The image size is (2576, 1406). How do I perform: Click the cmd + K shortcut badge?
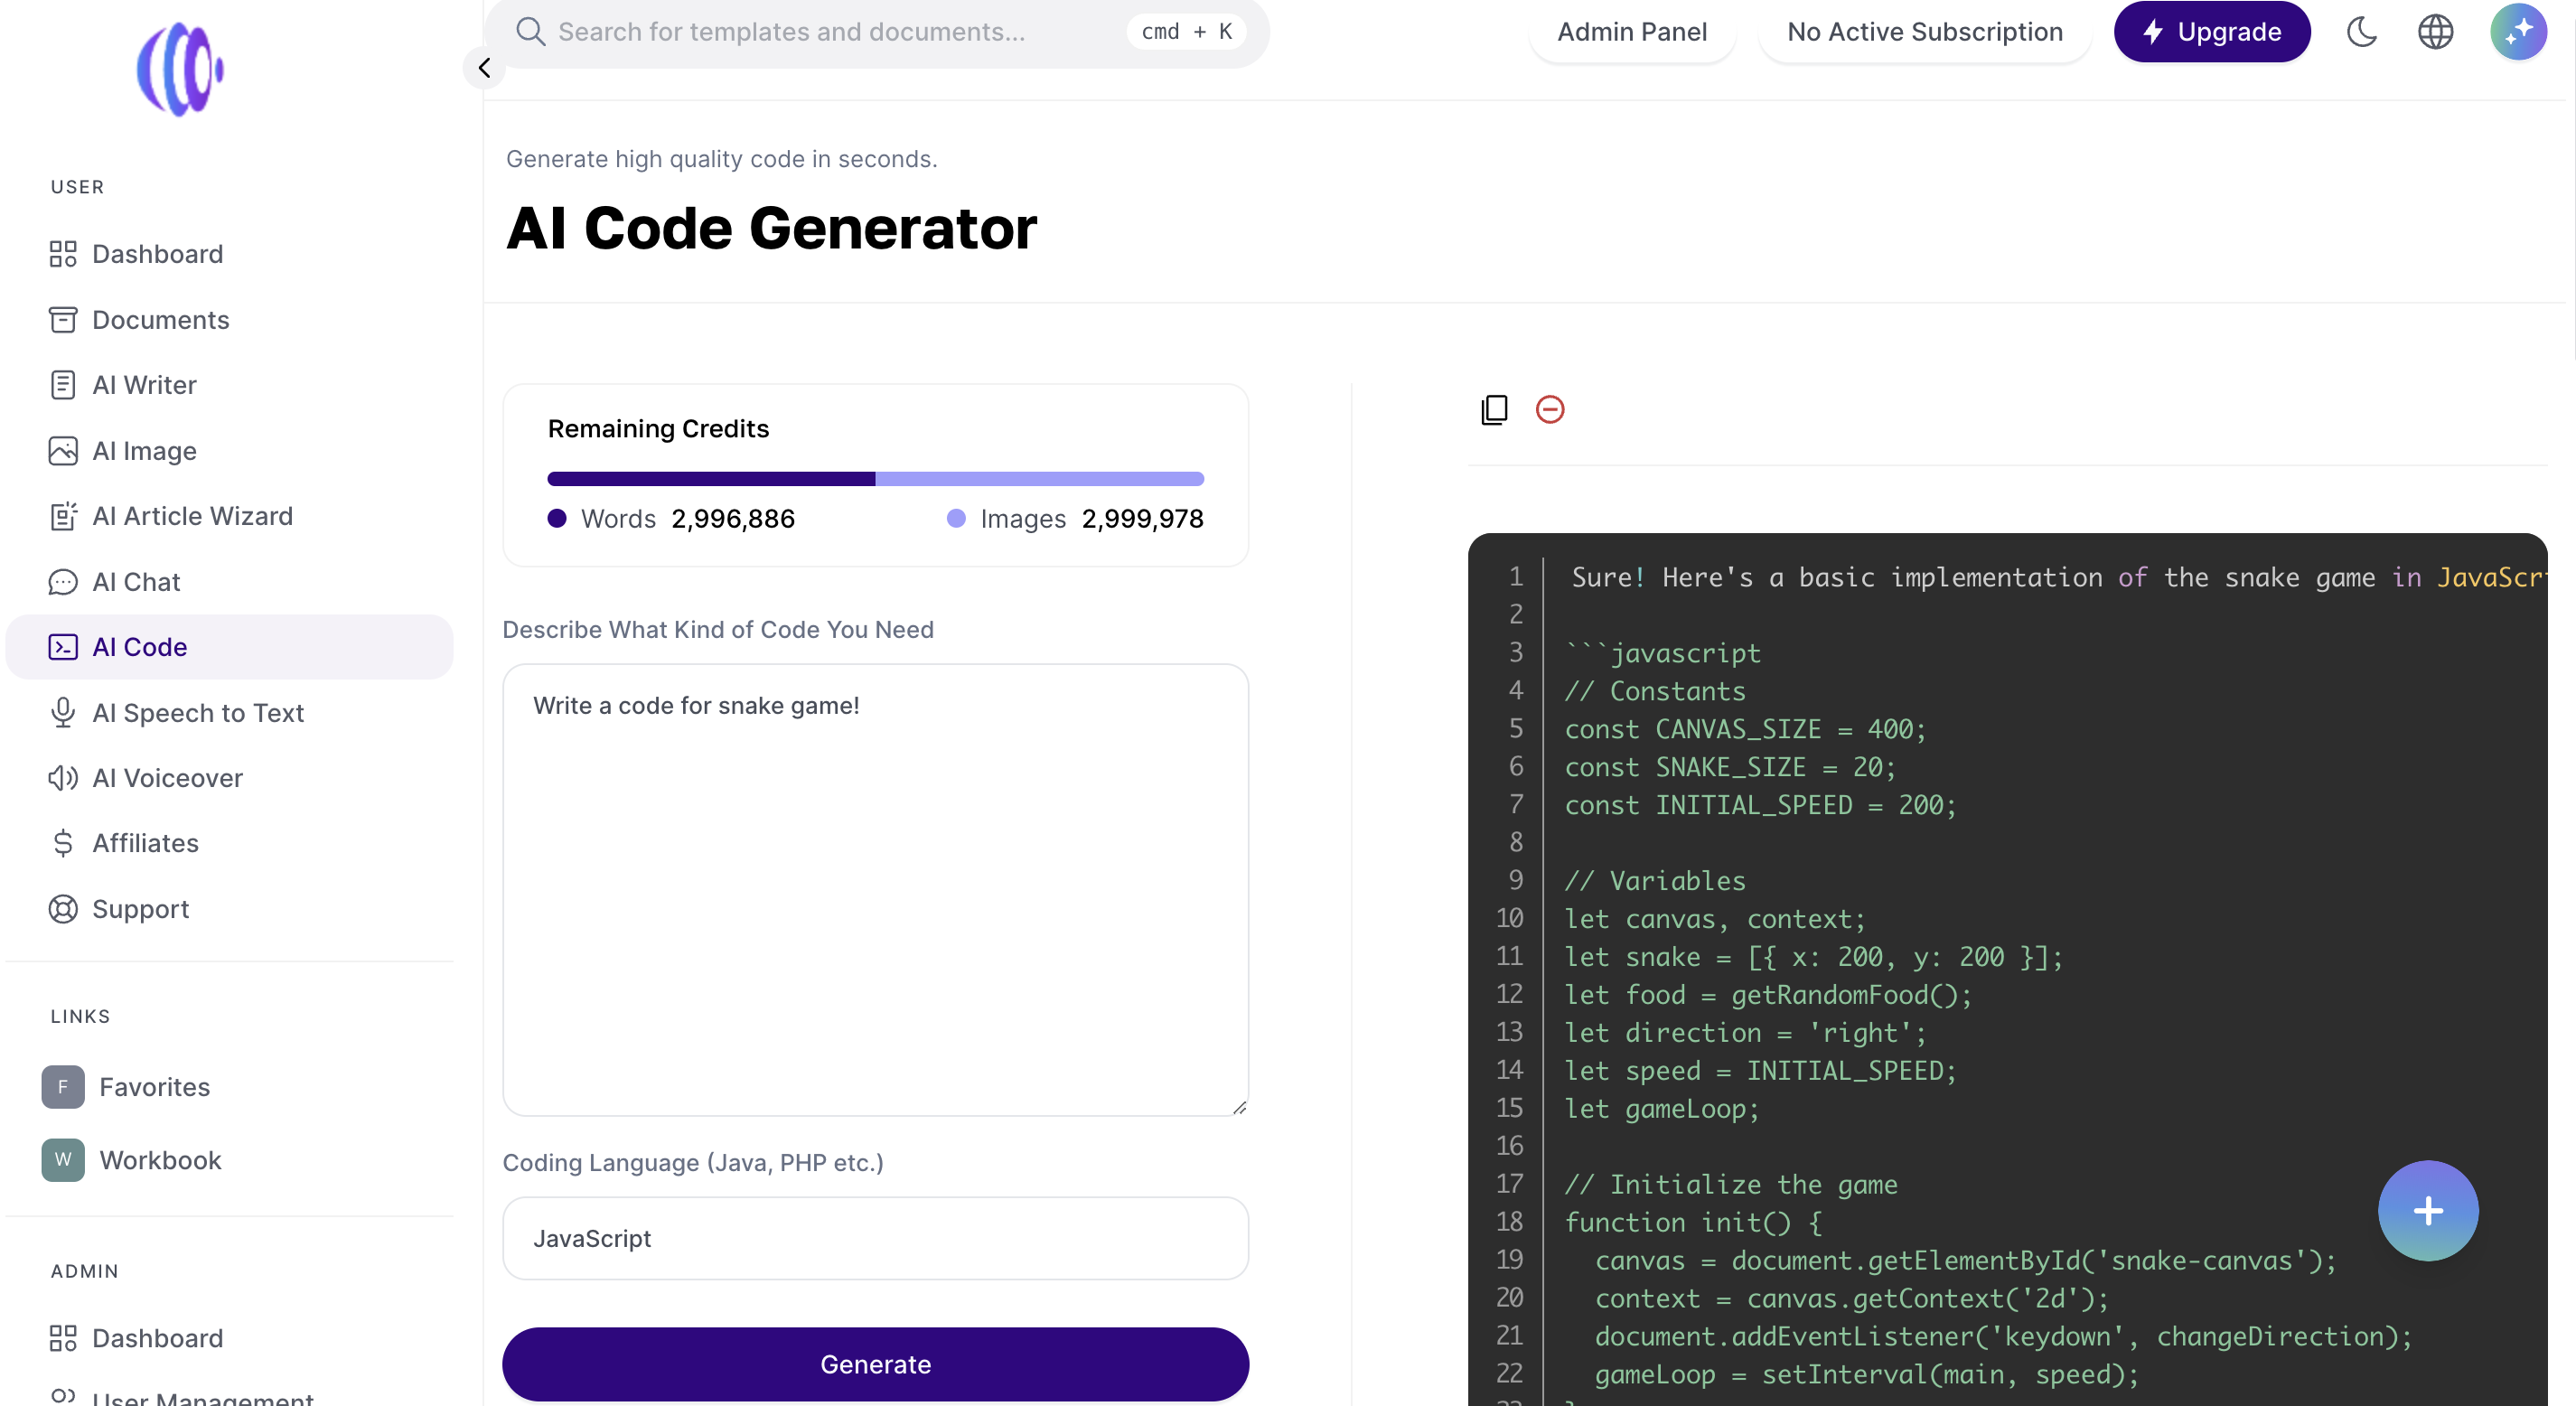point(1186,32)
